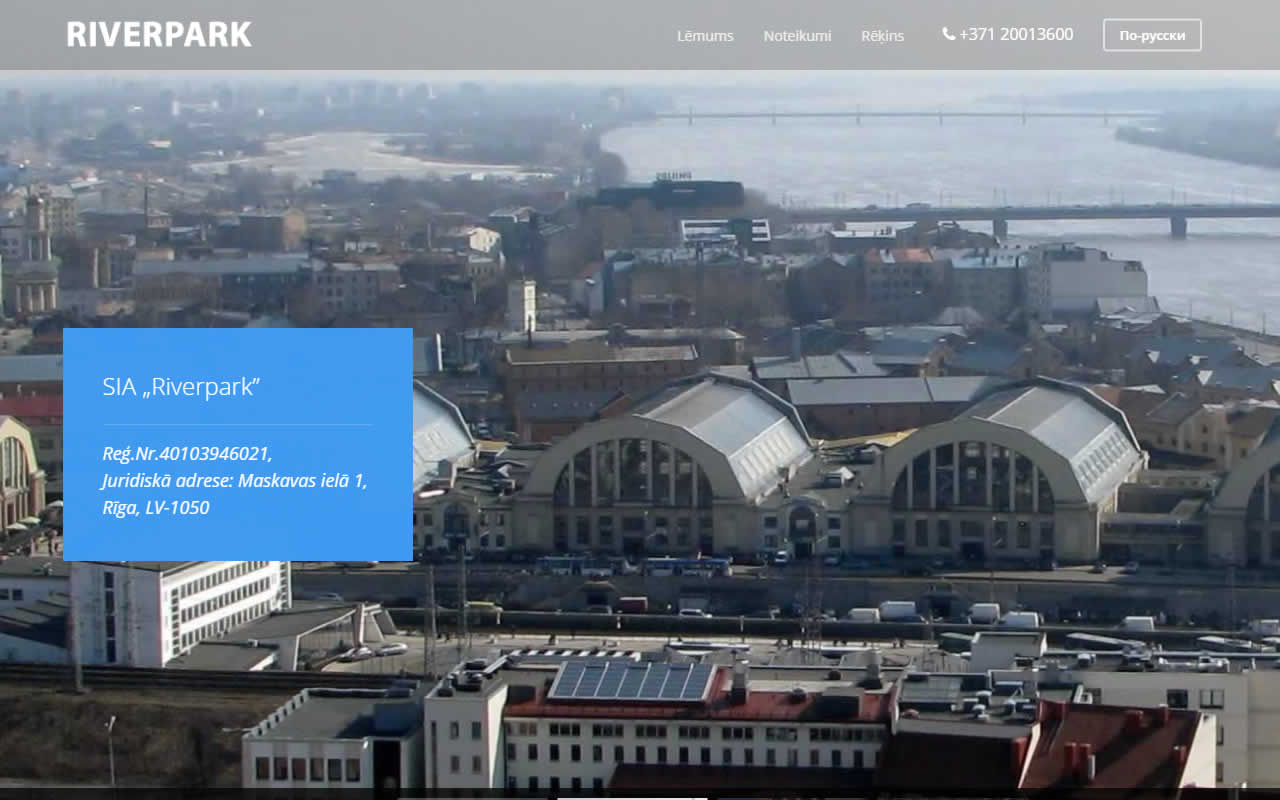This screenshot has width=1280, height=800.
Task: Click the RIVERPARK logo
Action: (159, 35)
